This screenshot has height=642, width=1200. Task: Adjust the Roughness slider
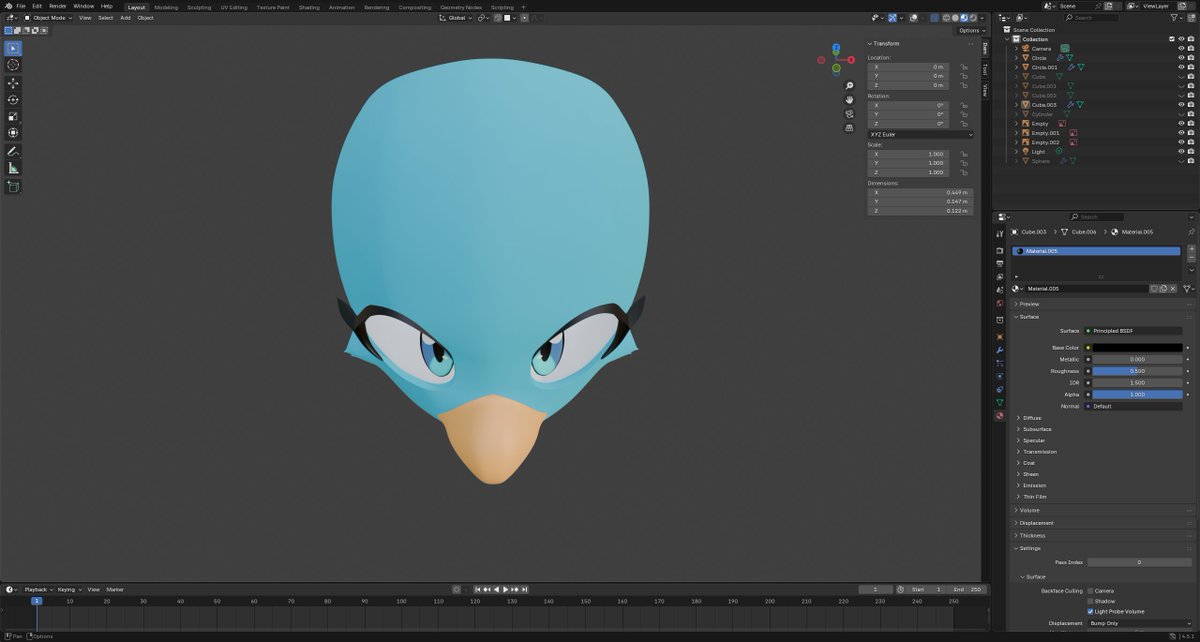pyautogui.click(x=1137, y=371)
